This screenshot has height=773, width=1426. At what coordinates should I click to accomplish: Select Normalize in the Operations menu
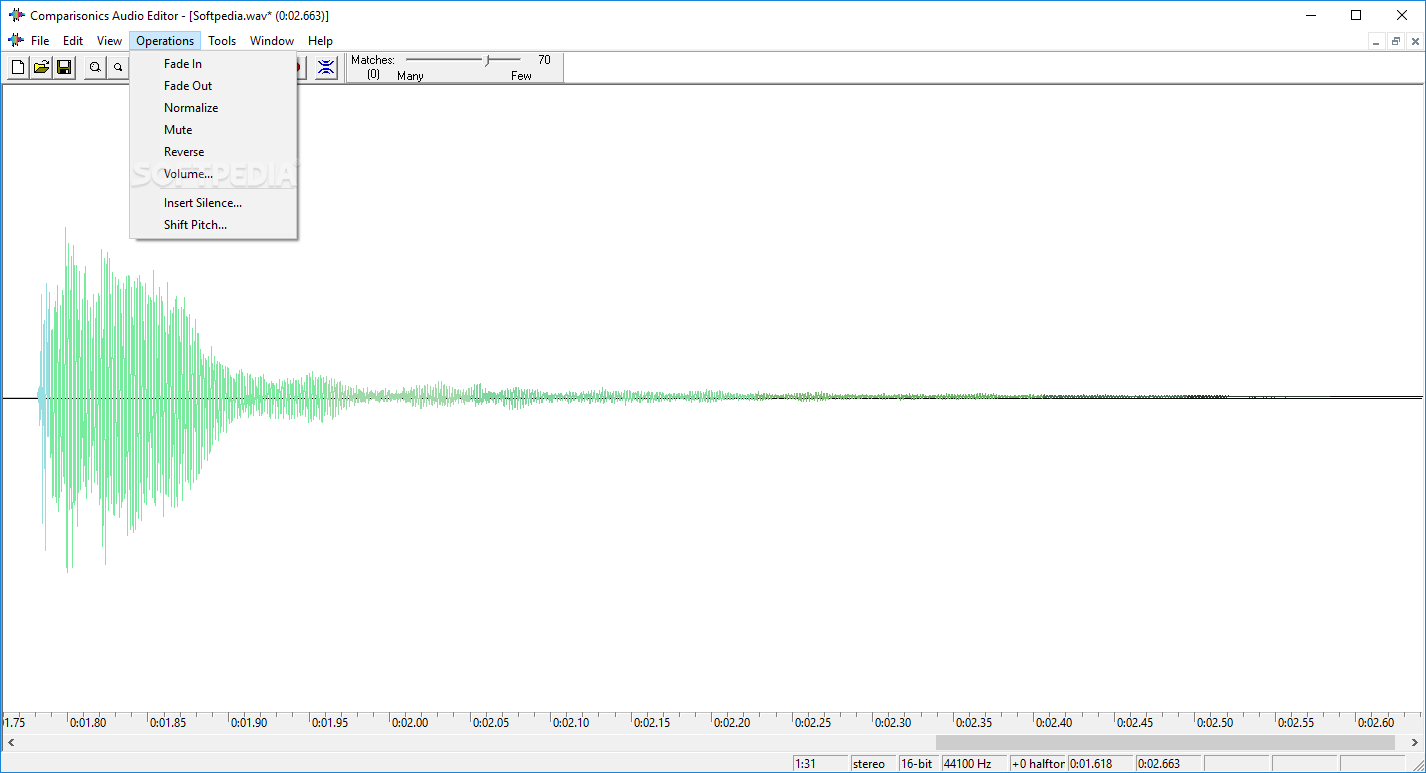[213, 108]
